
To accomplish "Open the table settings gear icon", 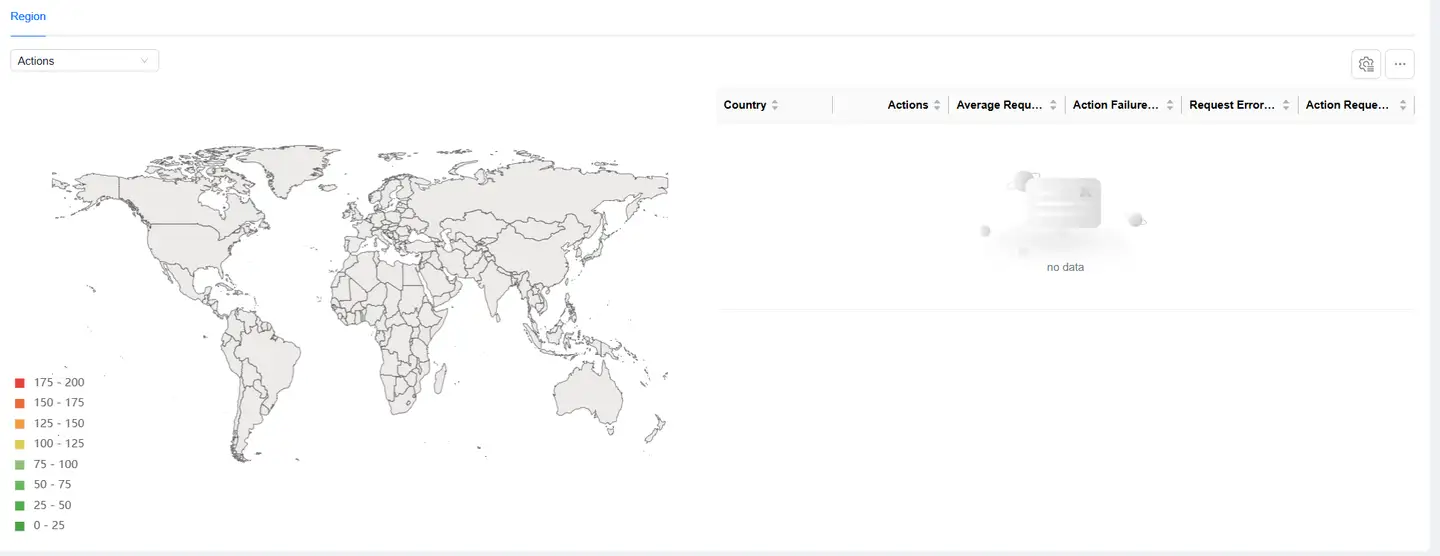I will point(1366,64).
